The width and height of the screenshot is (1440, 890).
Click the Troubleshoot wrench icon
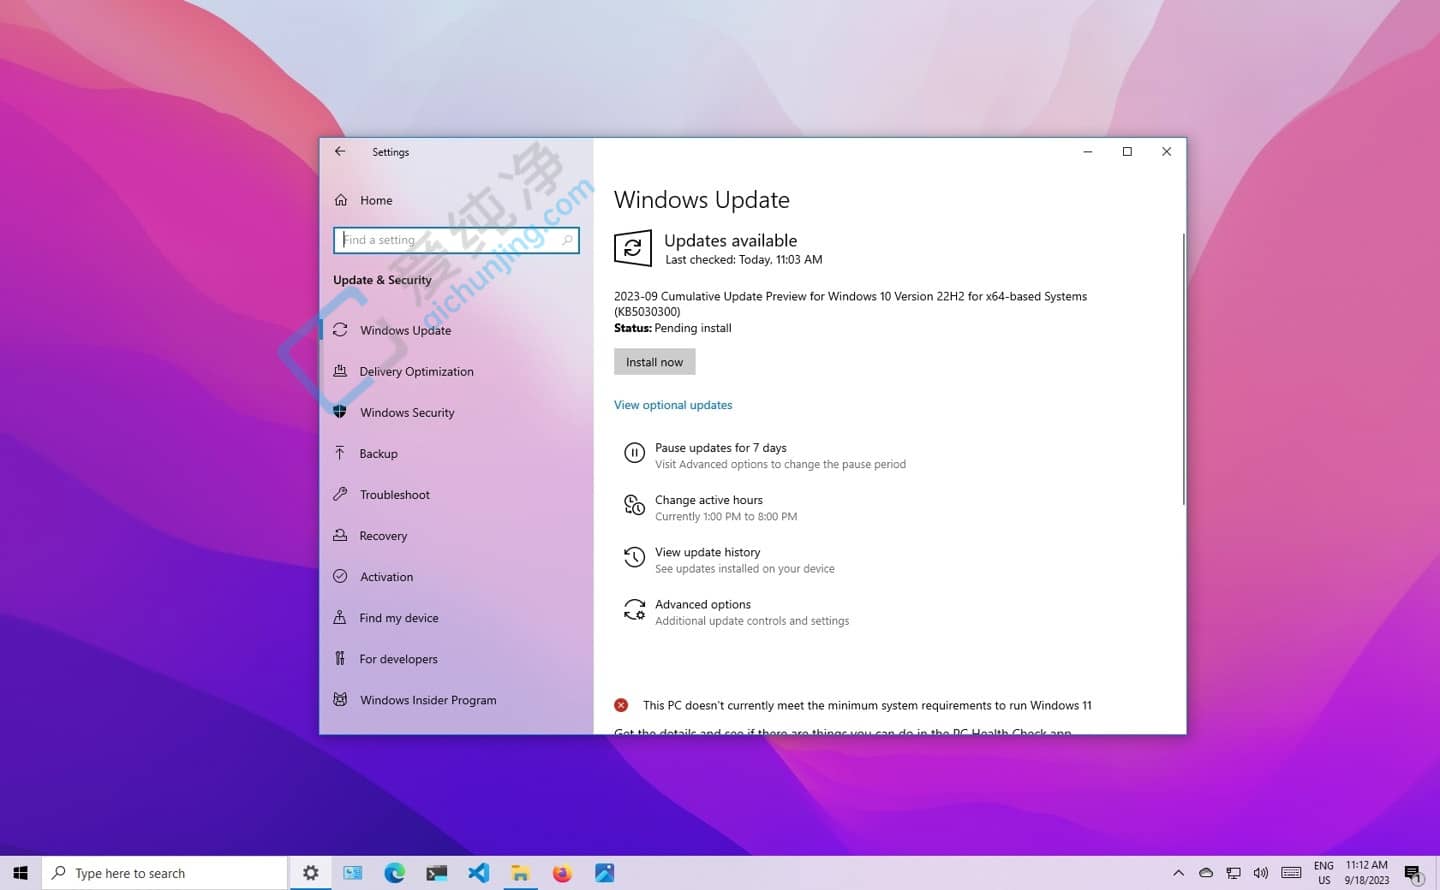click(340, 494)
